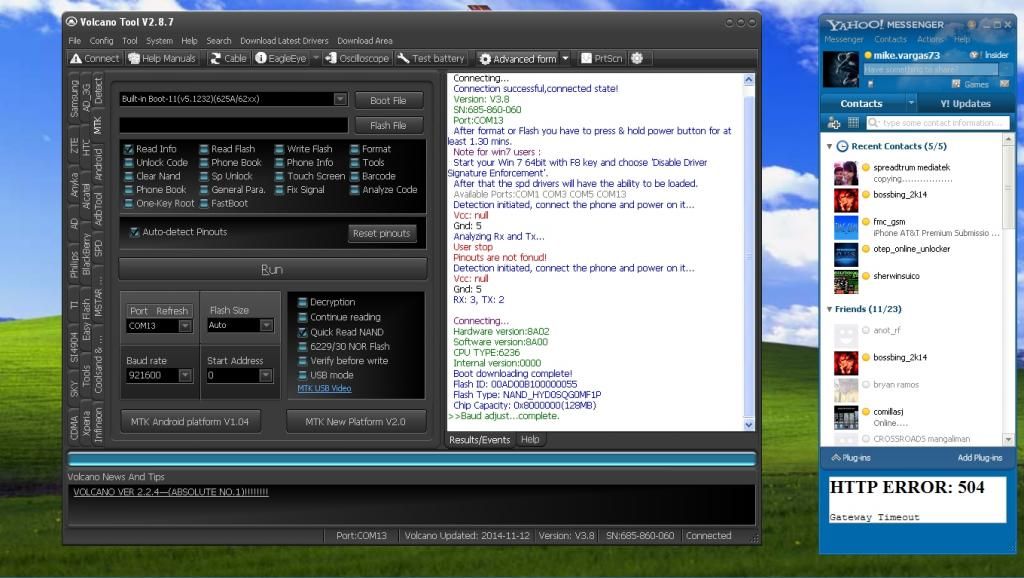Enable Verify before write checkbox

[x=302, y=361]
